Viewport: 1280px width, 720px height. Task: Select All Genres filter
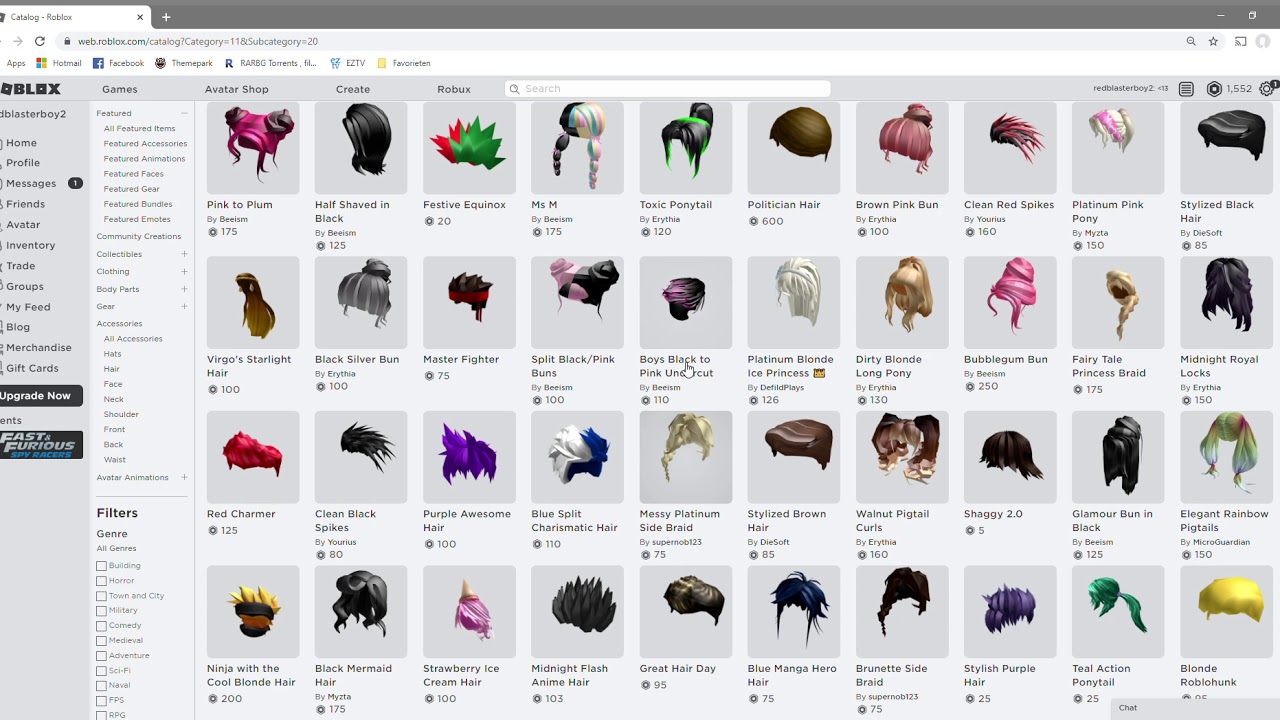click(116, 549)
